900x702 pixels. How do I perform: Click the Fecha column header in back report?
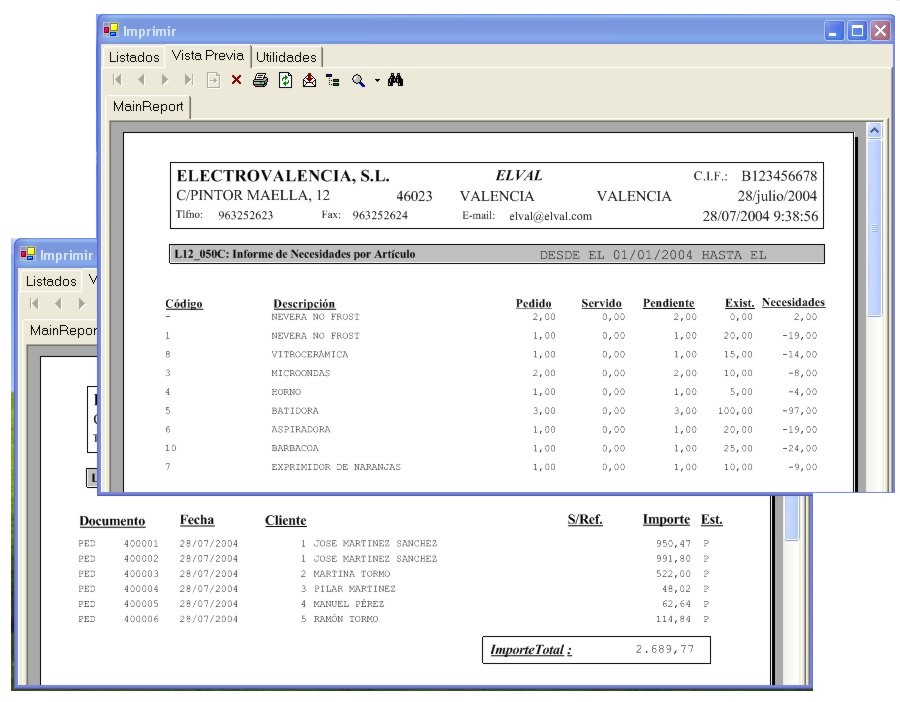197,520
